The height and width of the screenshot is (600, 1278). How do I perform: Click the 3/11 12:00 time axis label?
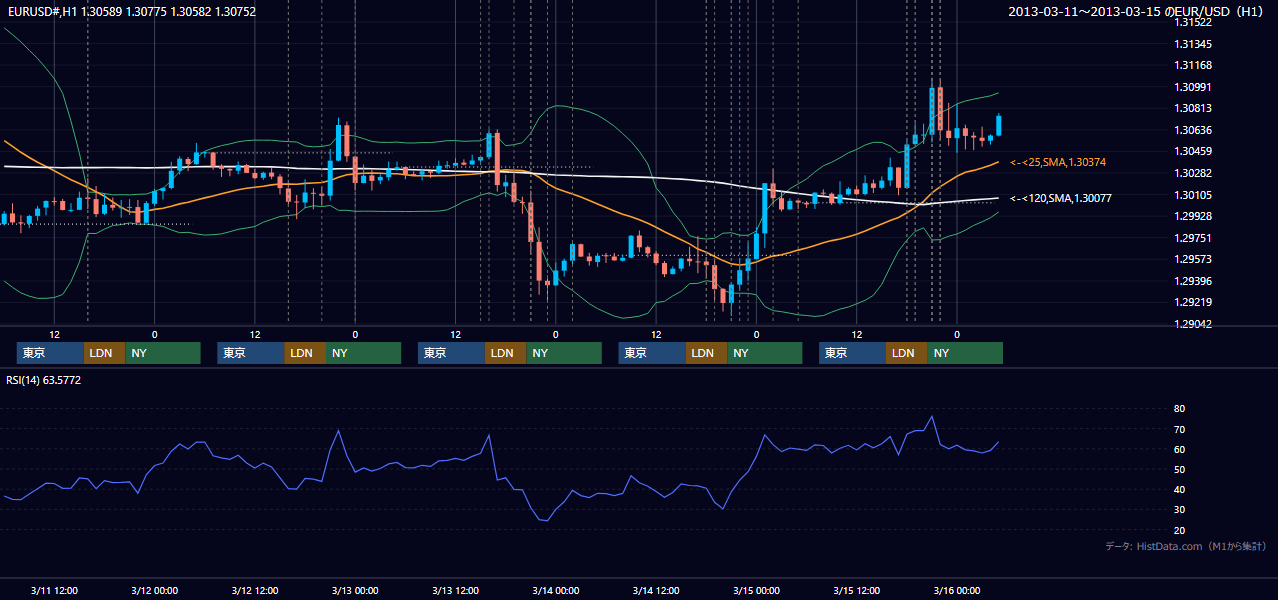coord(54,590)
